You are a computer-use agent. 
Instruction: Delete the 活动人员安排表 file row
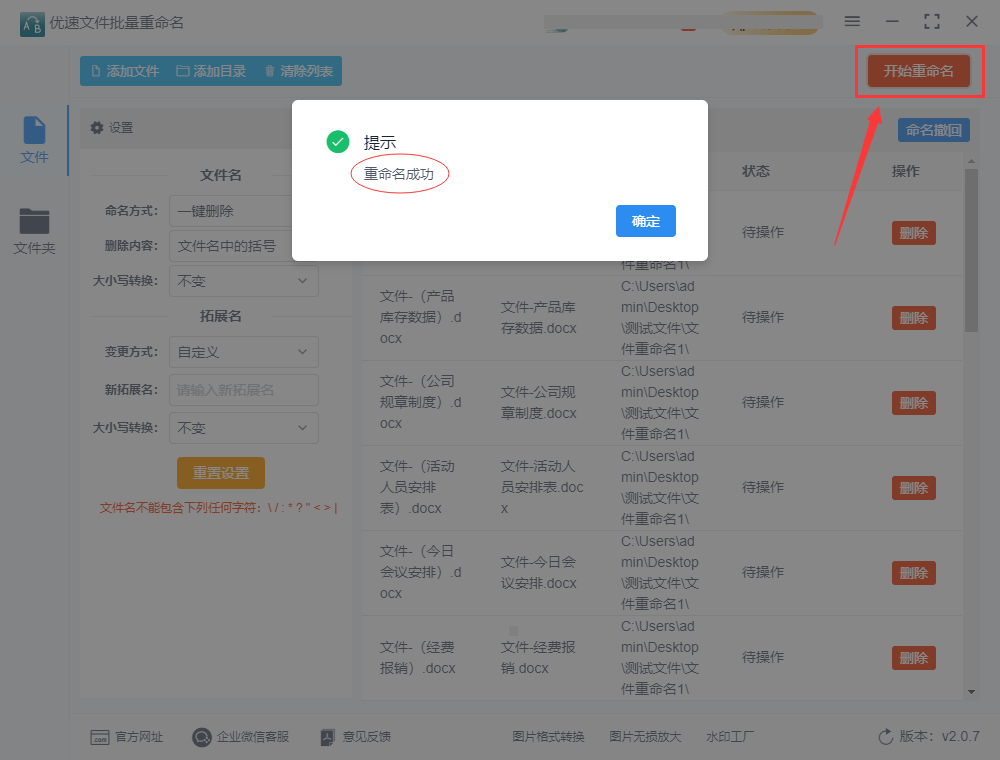(x=913, y=488)
